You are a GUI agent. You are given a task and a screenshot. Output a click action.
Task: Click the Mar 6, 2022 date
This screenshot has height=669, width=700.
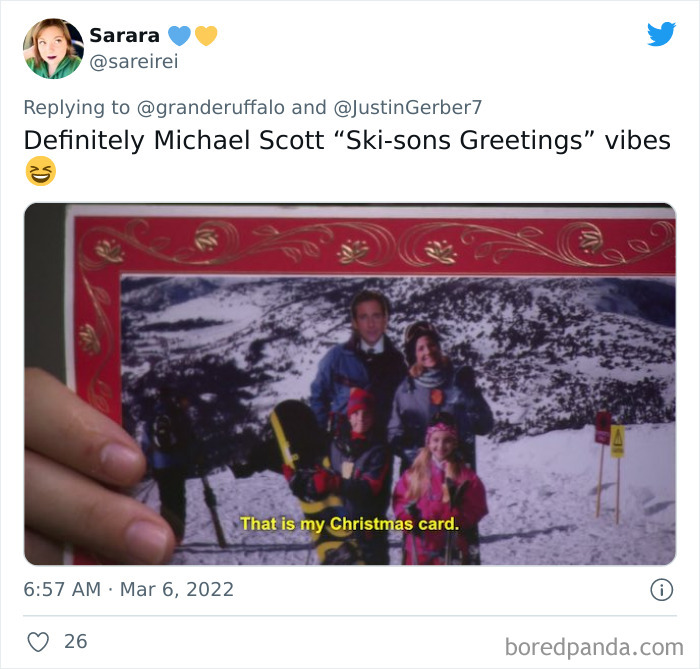[x=177, y=590]
